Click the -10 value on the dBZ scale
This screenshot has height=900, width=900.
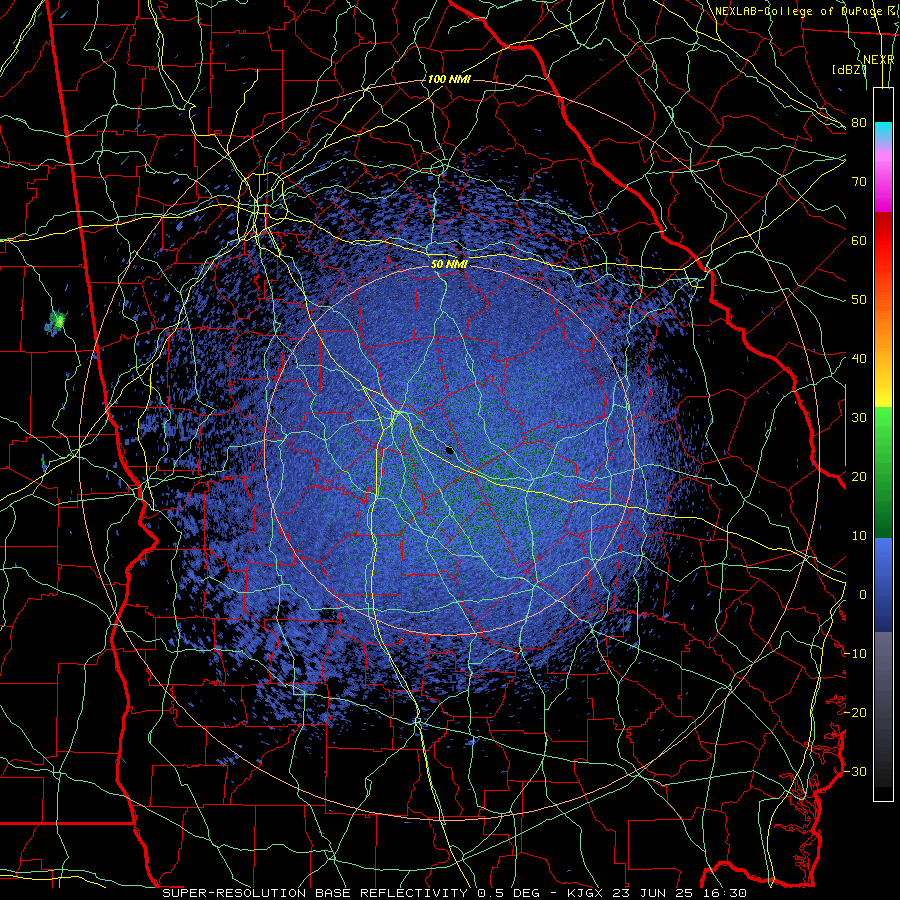(855, 653)
